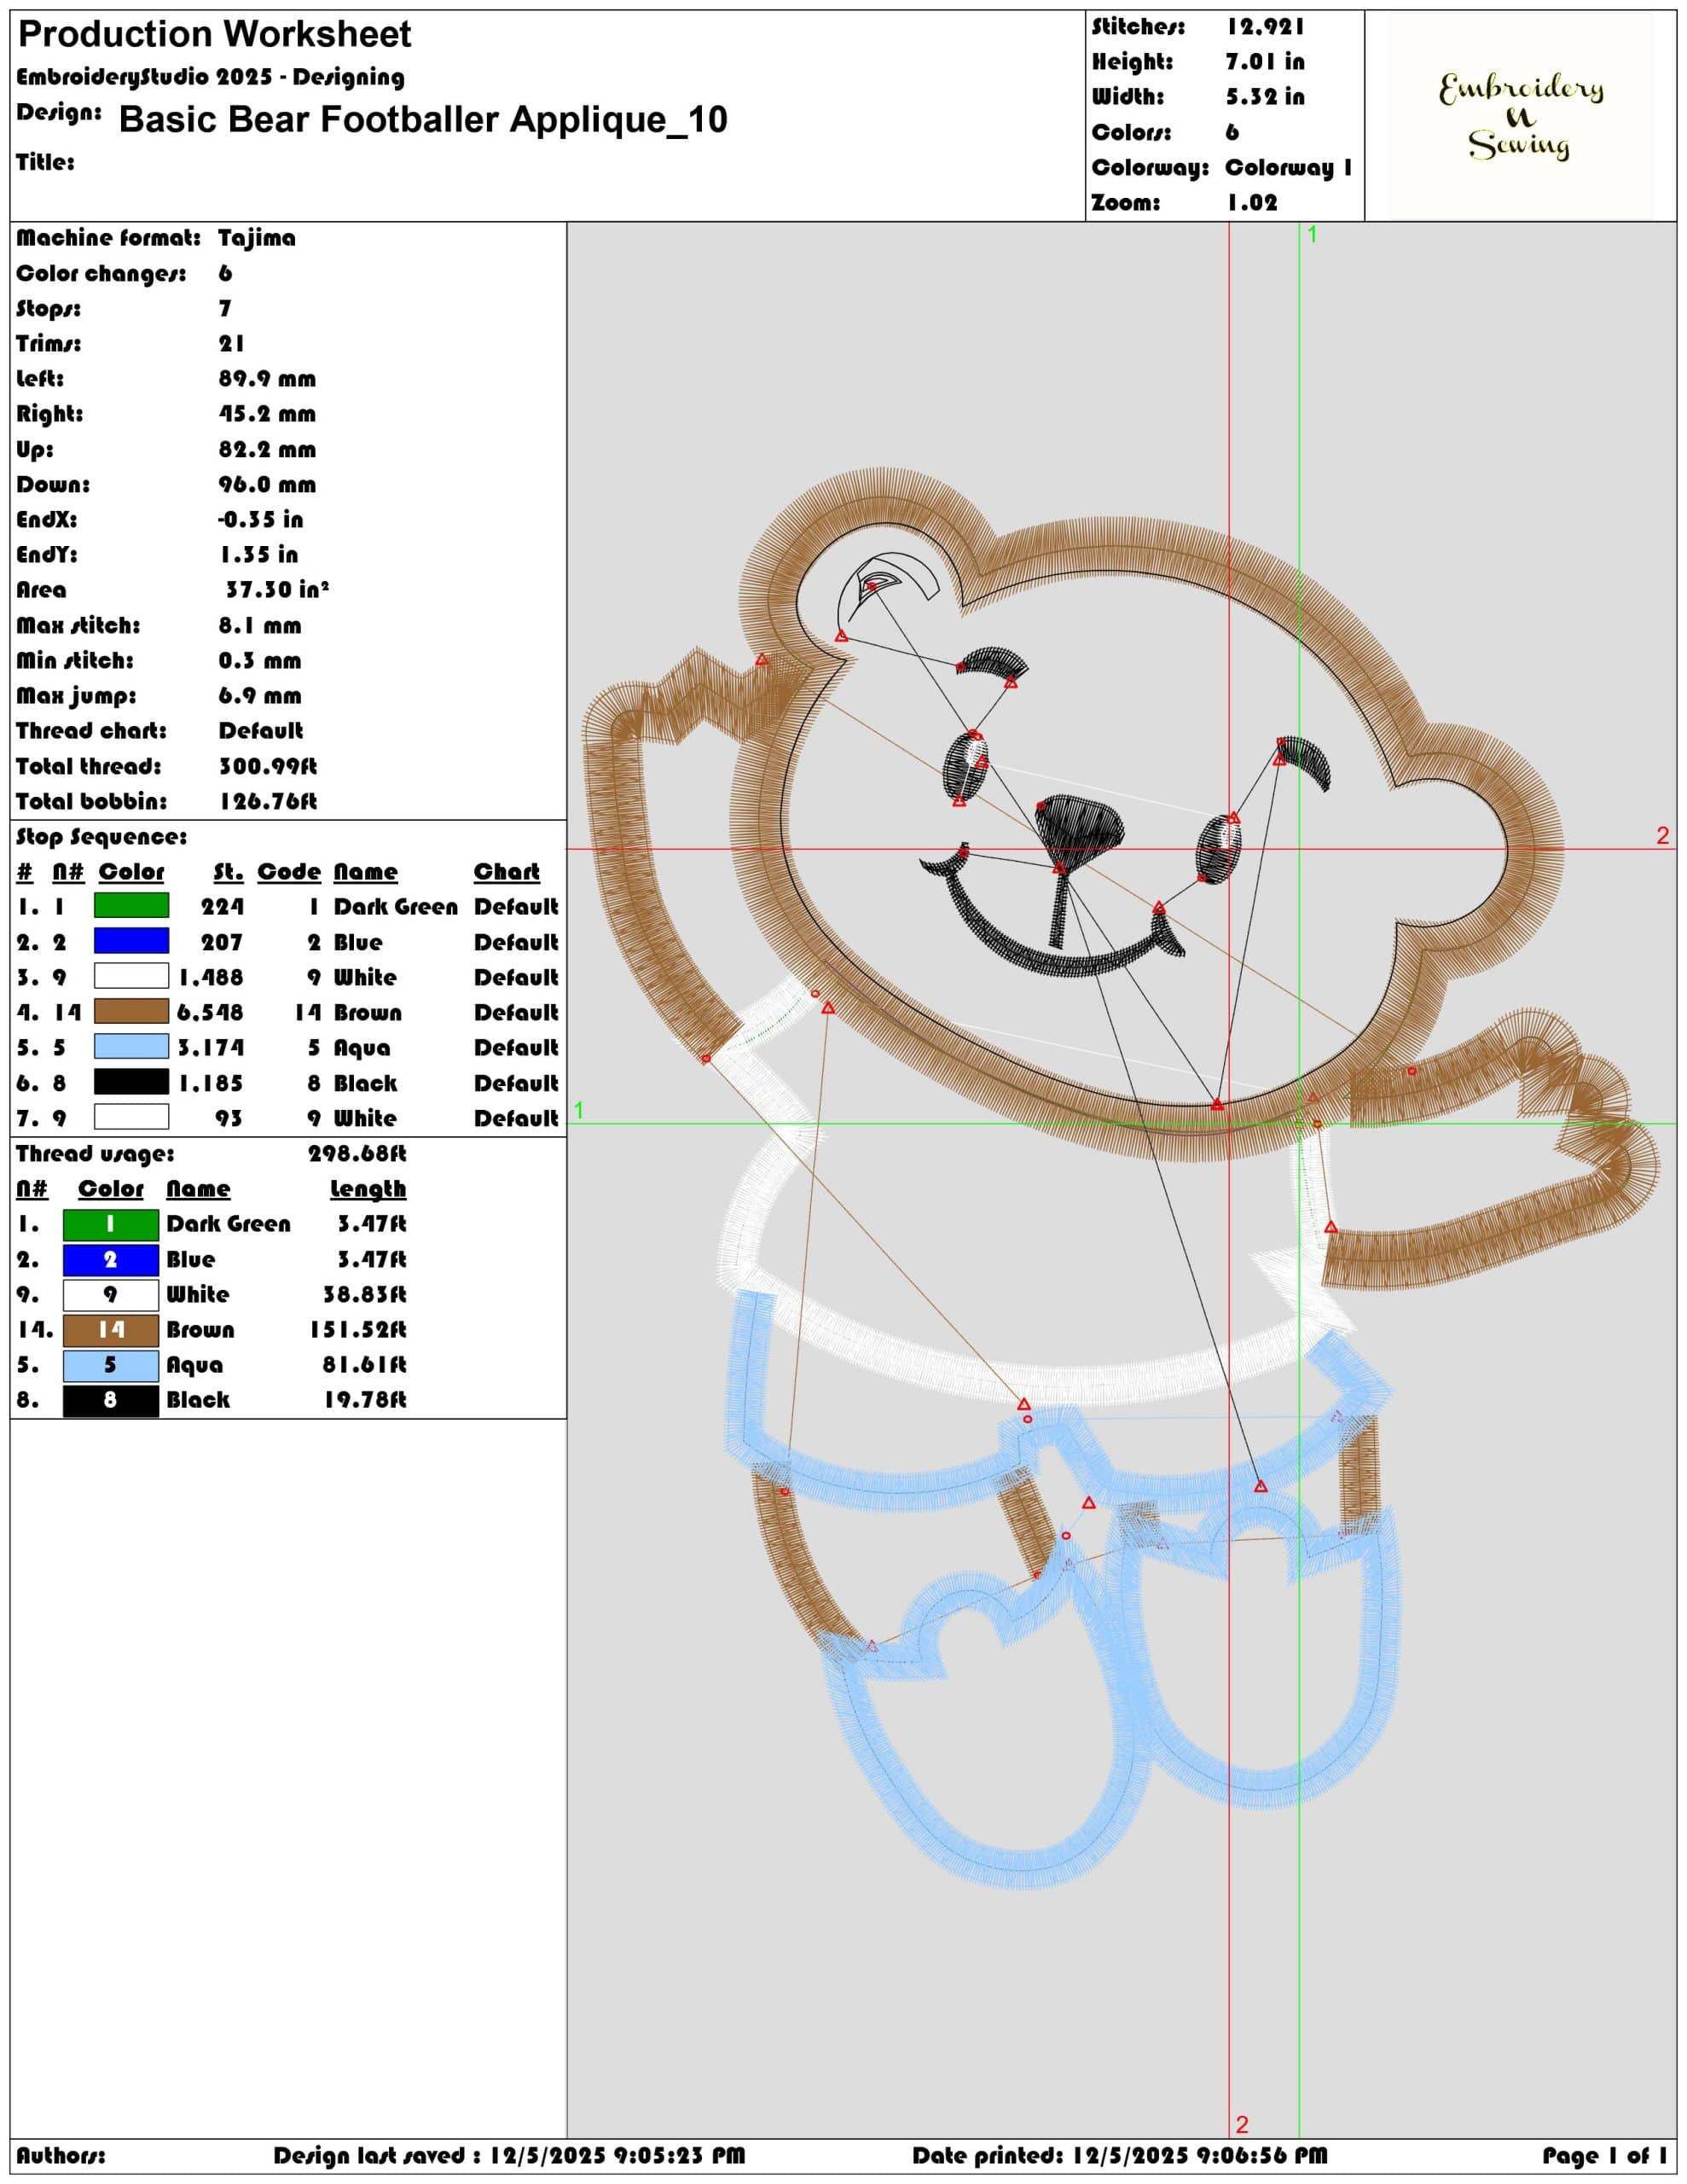Select the Thread usage swatch numbered 8
The height and width of the screenshot is (2184, 1687).
pyautogui.click(x=111, y=1400)
